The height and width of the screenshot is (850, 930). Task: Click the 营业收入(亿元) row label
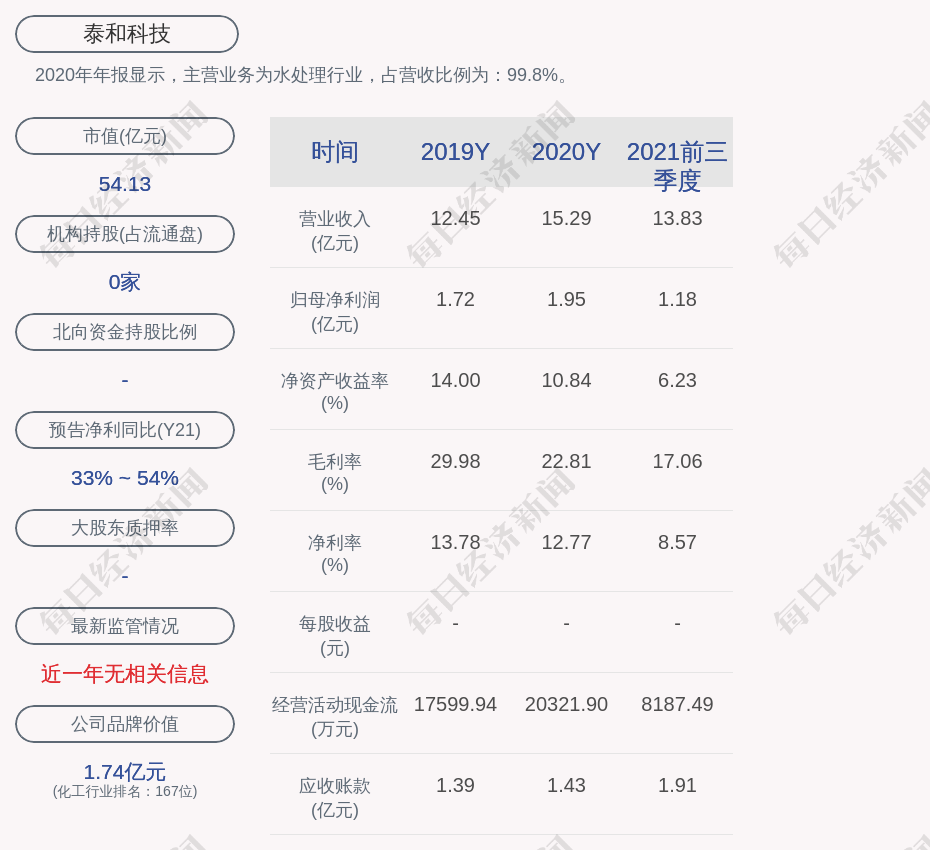click(x=335, y=231)
